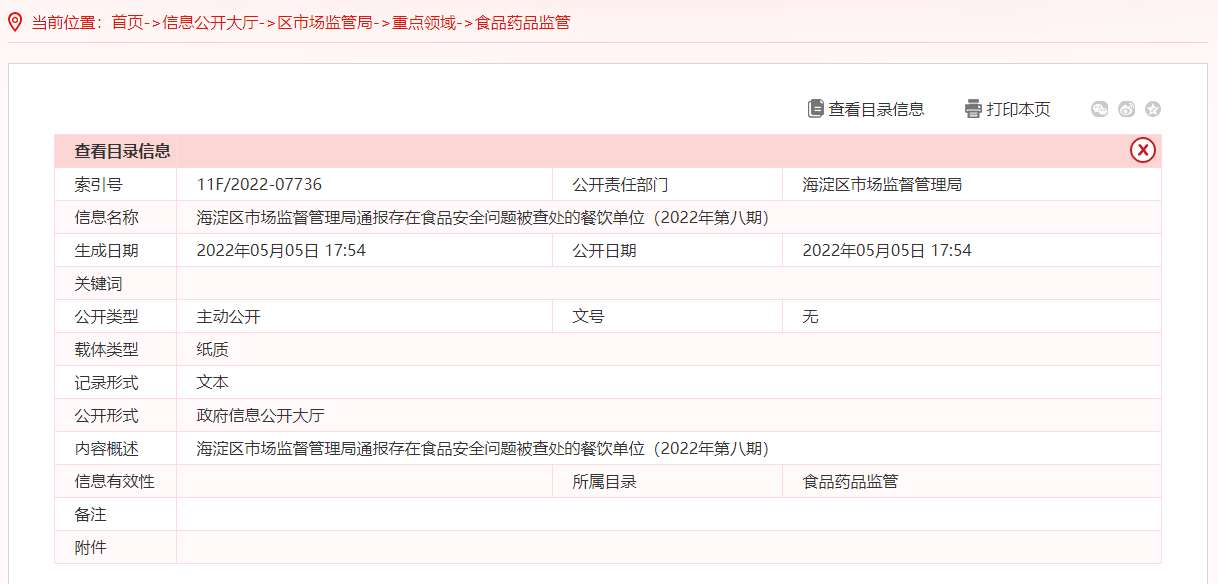This screenshot has height=584, width=1218.
Task: Click the 查看目录信息 document icon
Action: [x=816, y=109]
